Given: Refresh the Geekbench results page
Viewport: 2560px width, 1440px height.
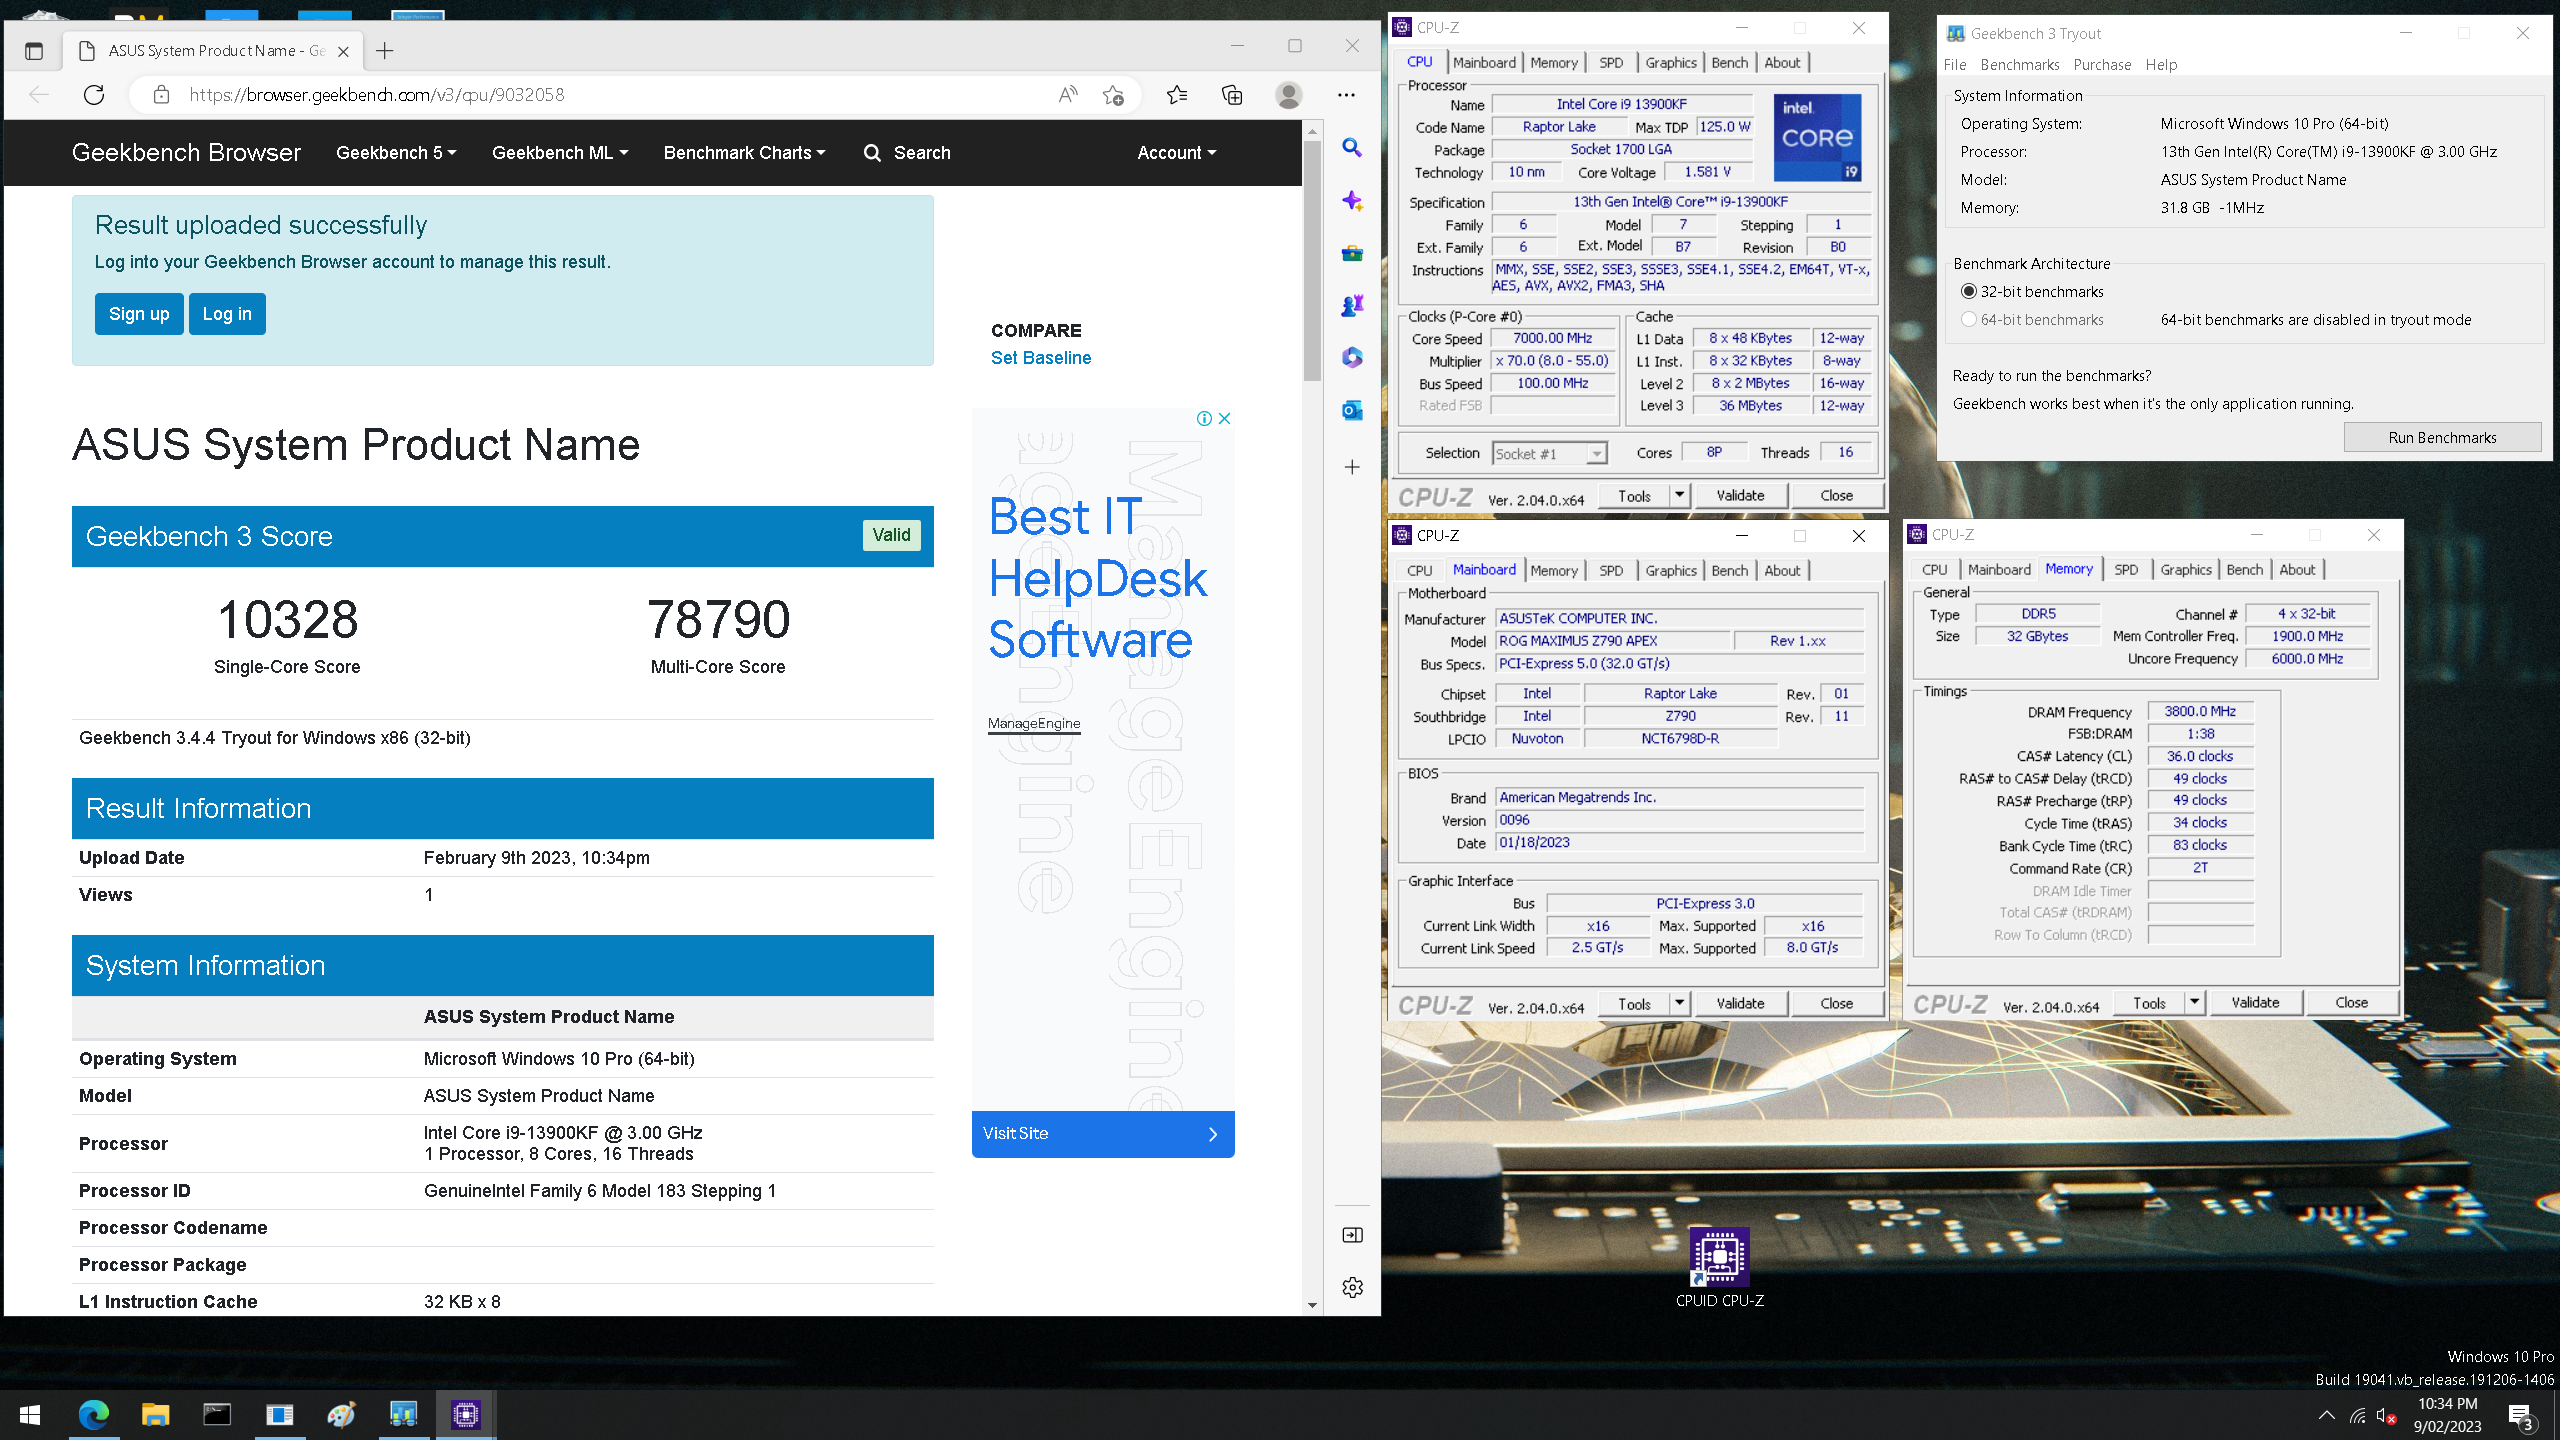Looking at the screenshot, I should pos(94,95).
